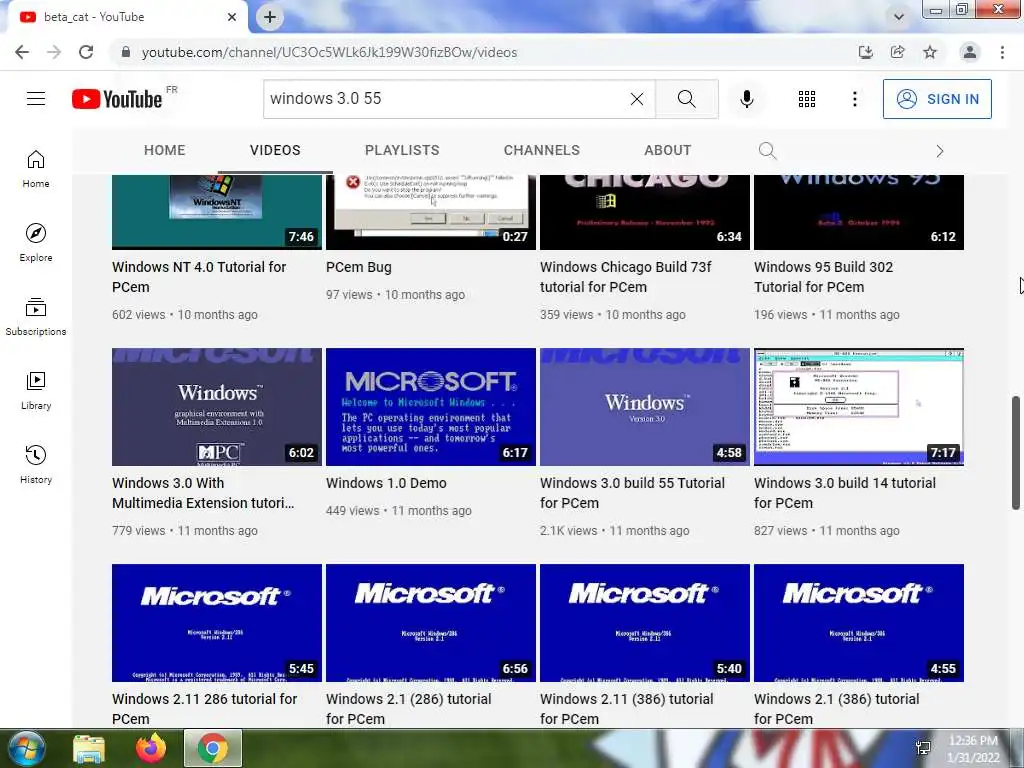Expand channel tabs with the right chevron

click(940, 151)
